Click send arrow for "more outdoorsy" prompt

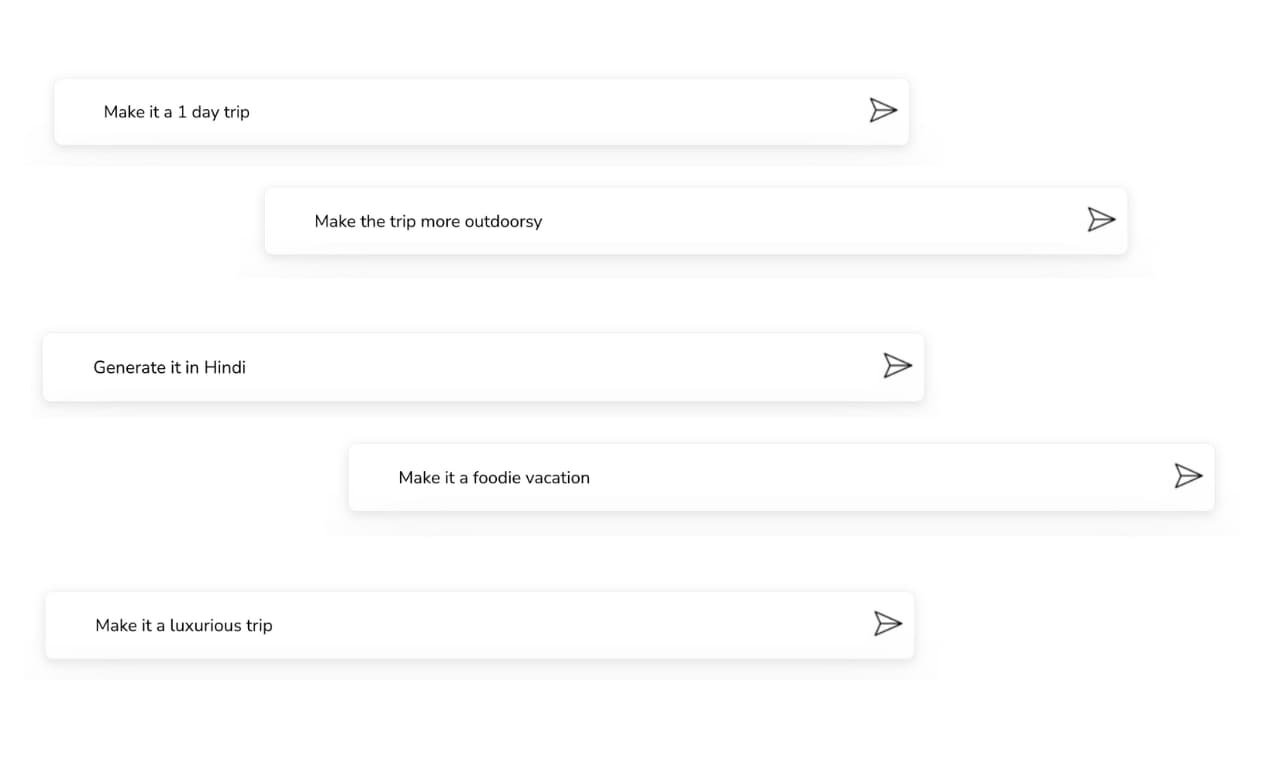[1101, 219]
